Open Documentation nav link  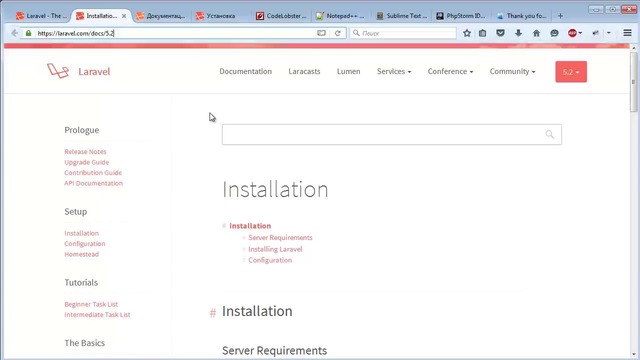tap(245, 71)
